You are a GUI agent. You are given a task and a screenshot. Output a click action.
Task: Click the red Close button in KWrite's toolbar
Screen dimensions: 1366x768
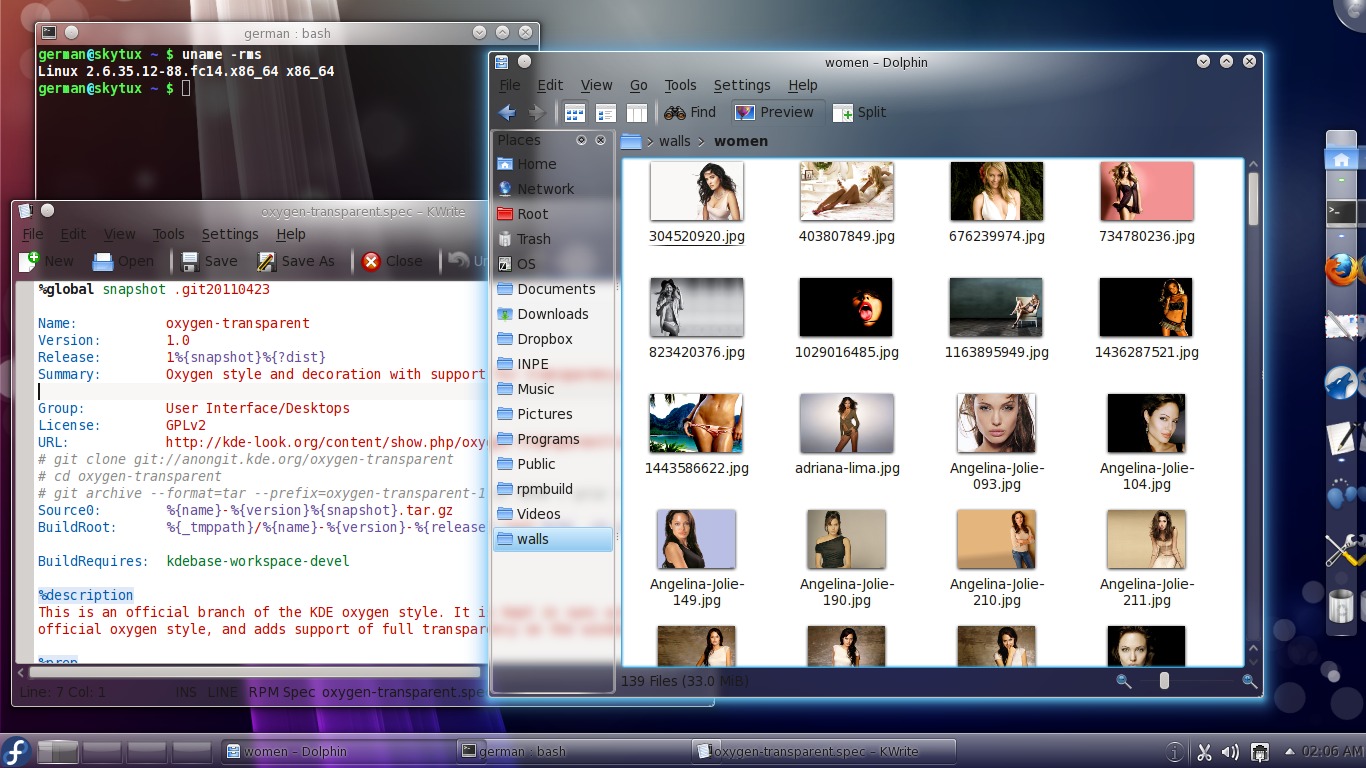point(392,261)
